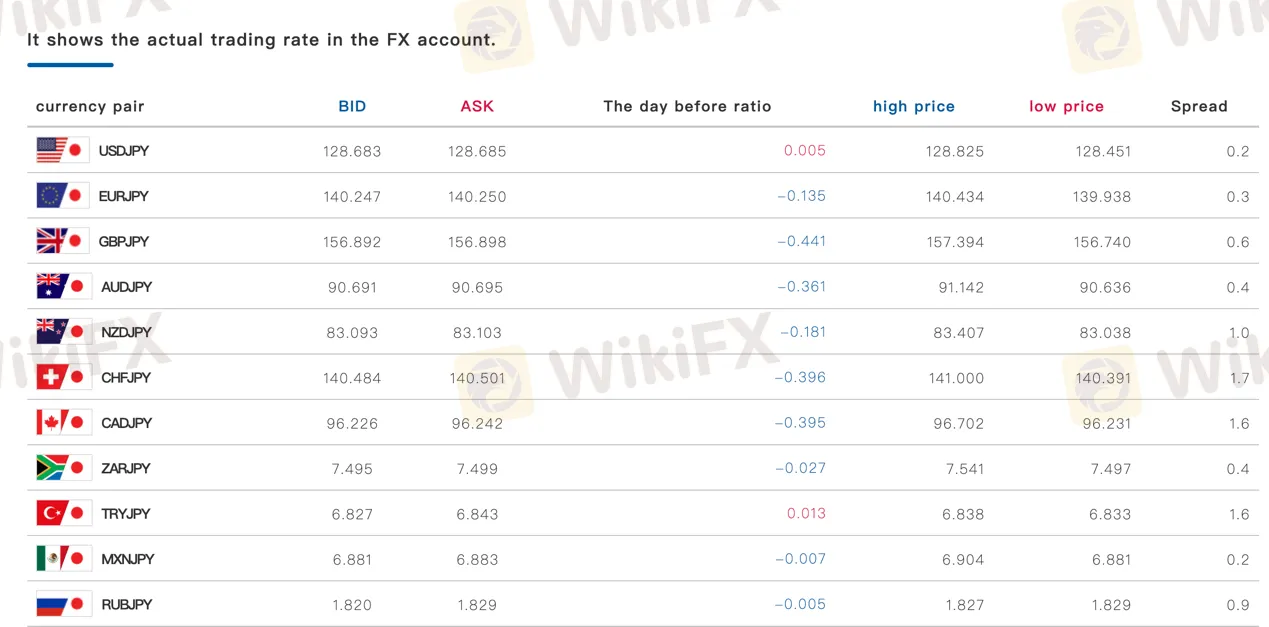Select the high price column header
This screenshot has width=1269, height=627.
tap(914, 106)
